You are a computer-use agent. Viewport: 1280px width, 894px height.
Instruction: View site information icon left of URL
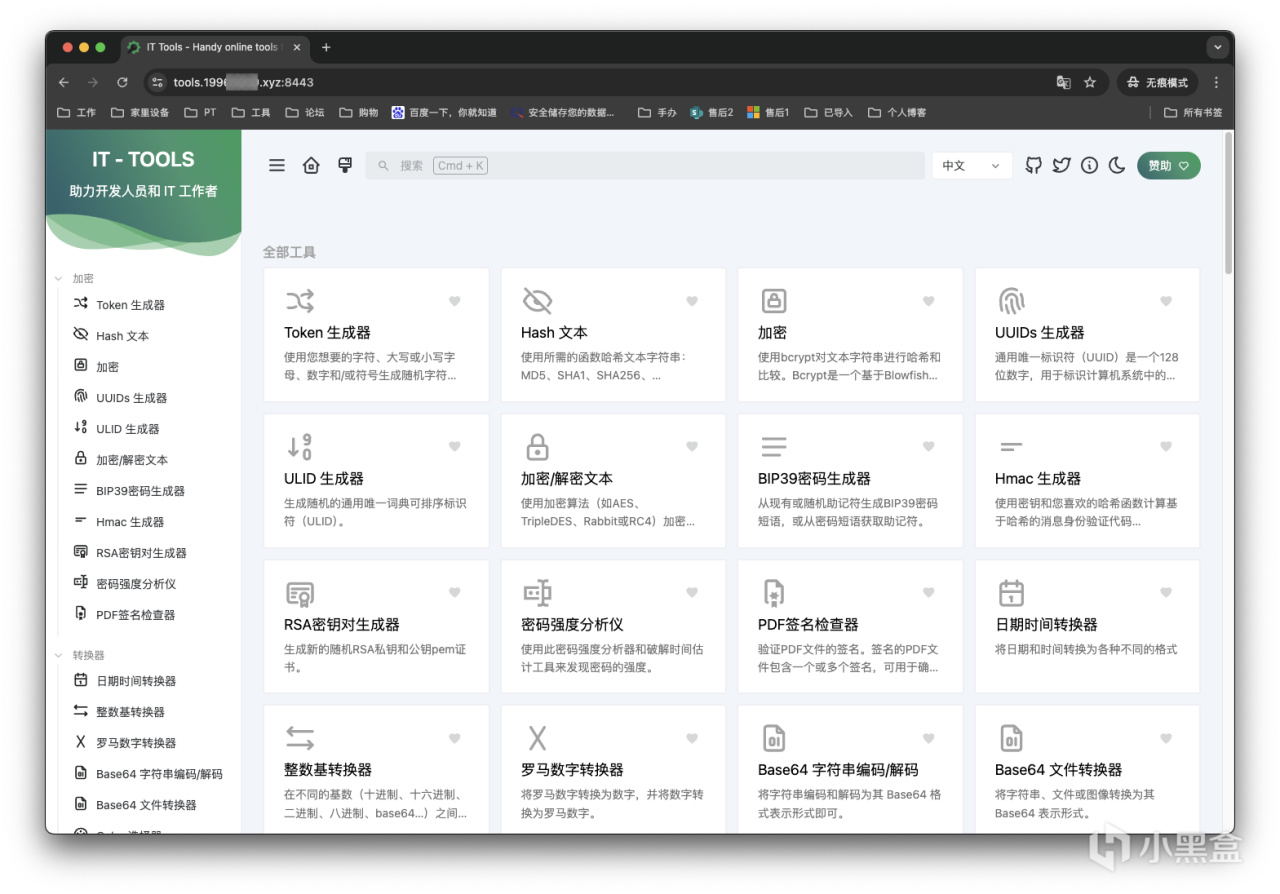pos(157,82)
